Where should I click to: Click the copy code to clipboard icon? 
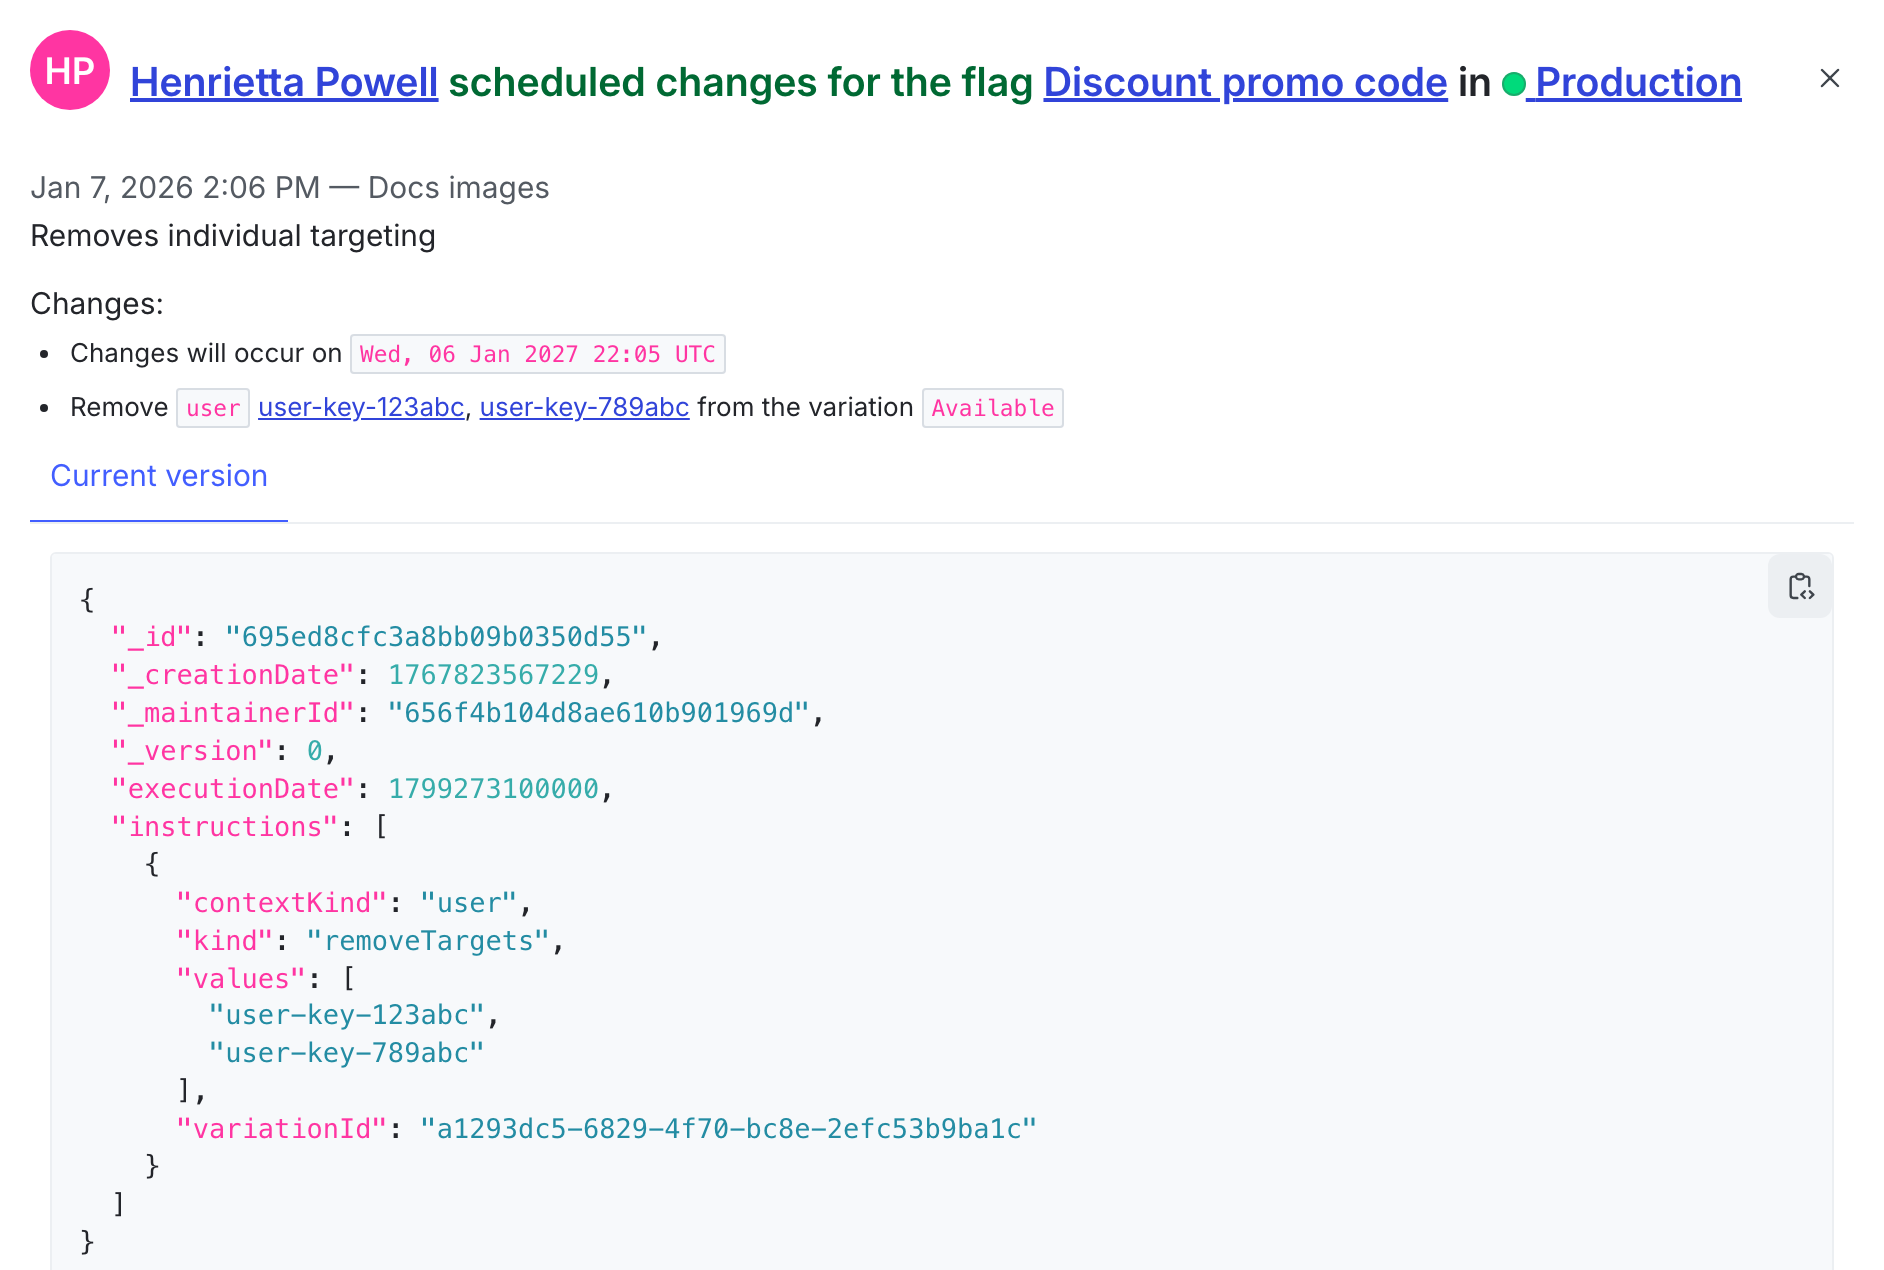[1800, 587]
